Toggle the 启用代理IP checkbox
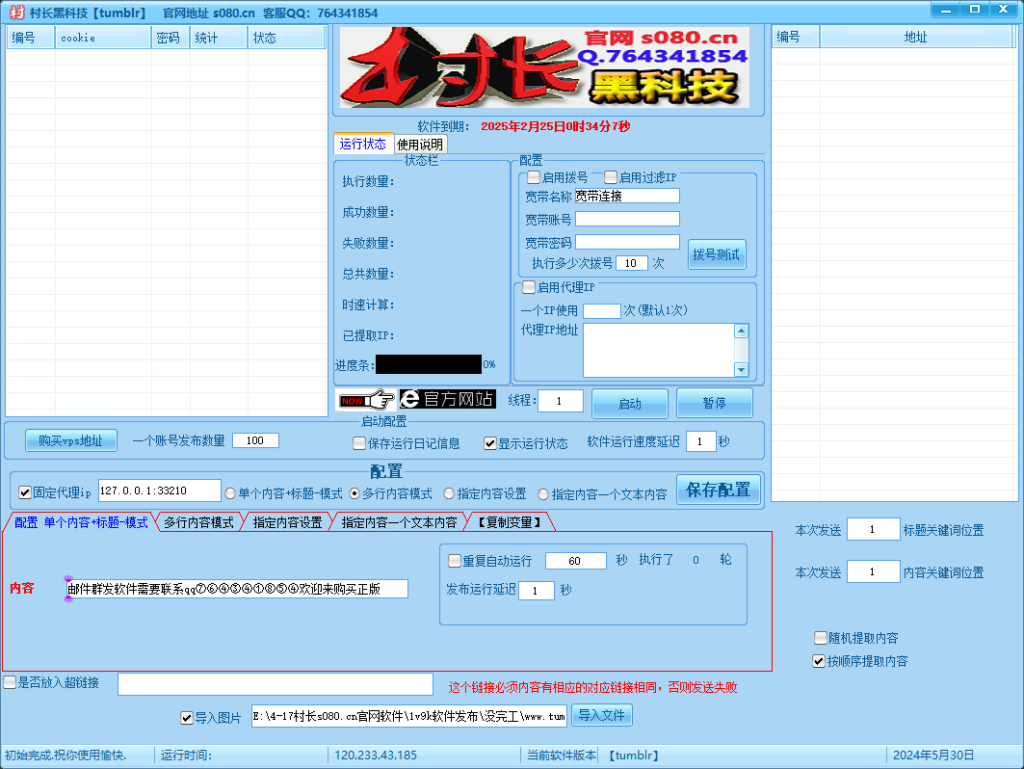 click(529, 287)
